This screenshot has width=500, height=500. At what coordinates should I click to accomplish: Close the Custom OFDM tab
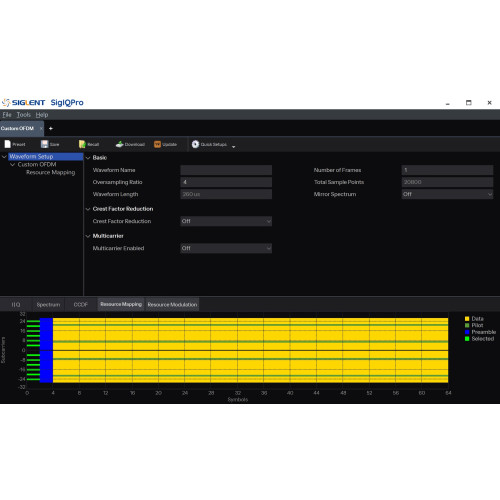pos(41,128)
